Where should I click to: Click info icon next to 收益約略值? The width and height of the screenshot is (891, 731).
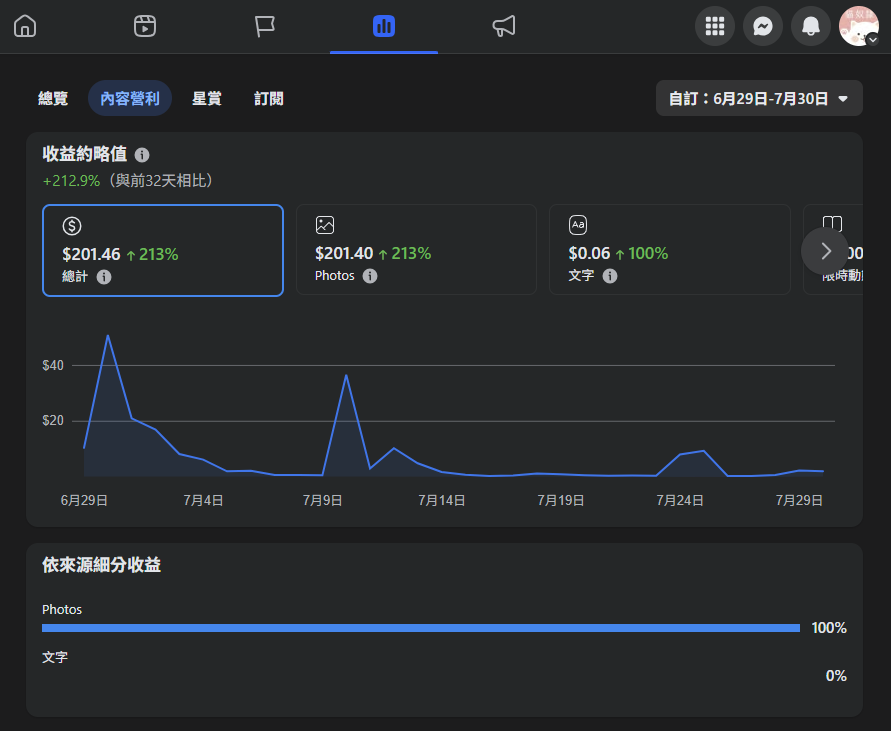(x=142, y=155)
